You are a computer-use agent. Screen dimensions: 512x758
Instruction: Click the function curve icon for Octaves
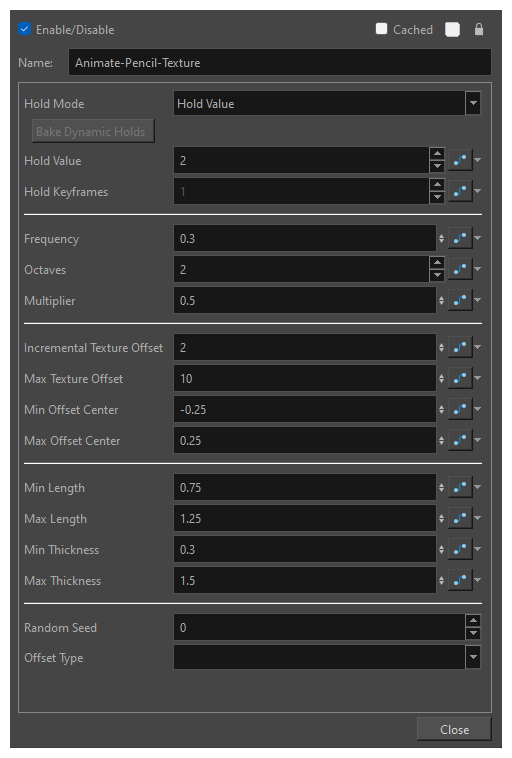pyautogui.click(x=460, y=269)
